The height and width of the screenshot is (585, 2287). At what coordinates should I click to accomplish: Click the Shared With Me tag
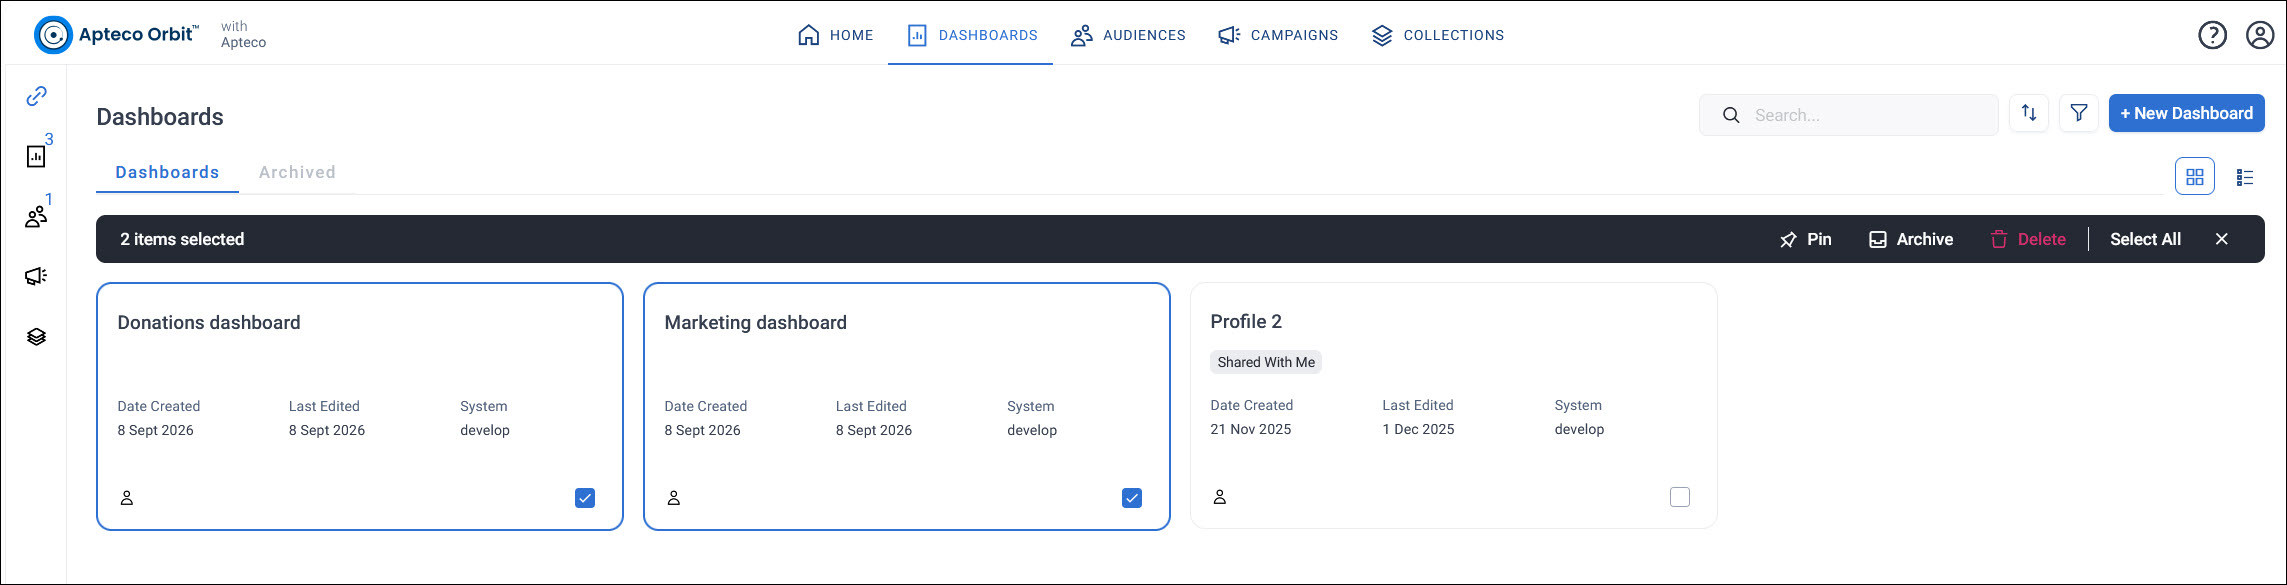[1266, 362]
